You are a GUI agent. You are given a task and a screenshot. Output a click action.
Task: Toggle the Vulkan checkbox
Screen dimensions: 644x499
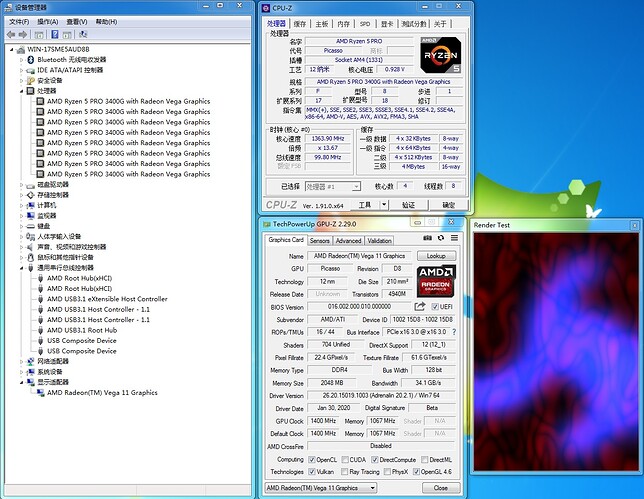pyautogui.click(x=312, y=471)
